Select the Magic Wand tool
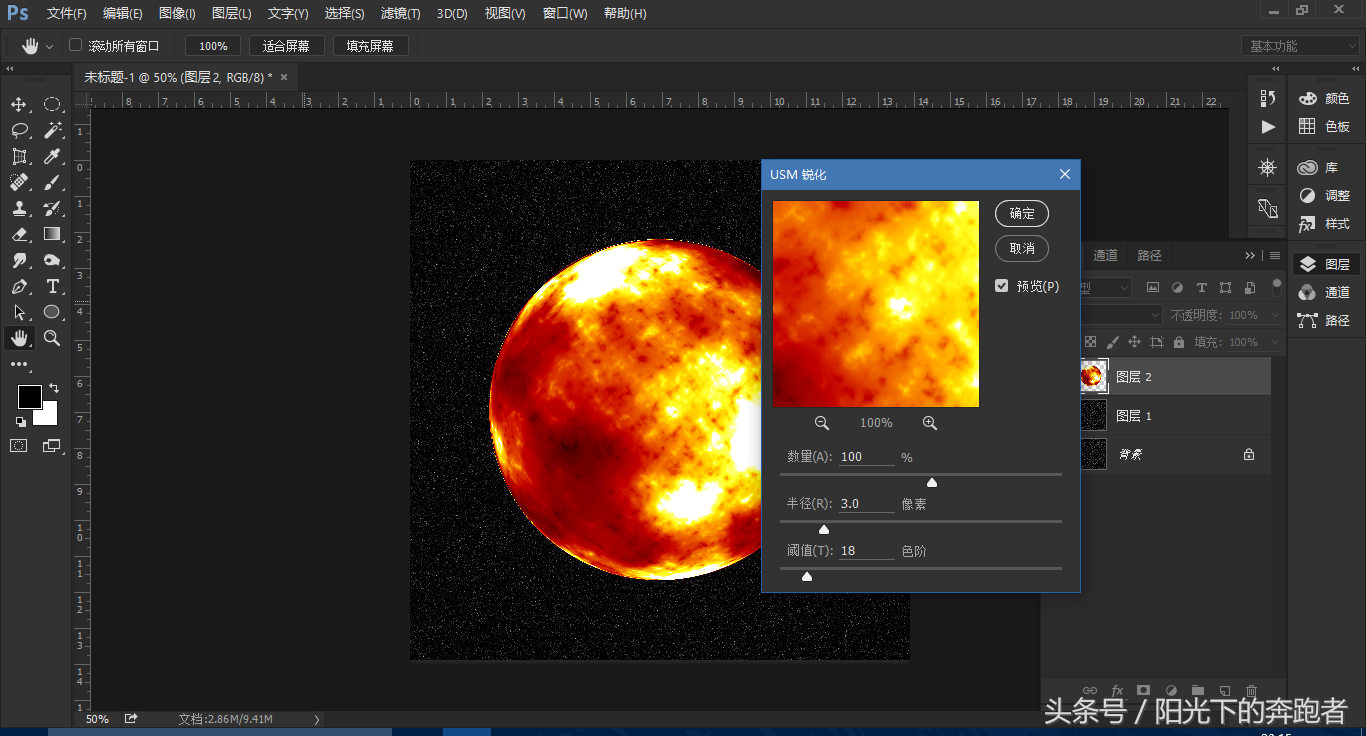The height and width of the screenshot is (736, 1366). click(x=52, y=131)
